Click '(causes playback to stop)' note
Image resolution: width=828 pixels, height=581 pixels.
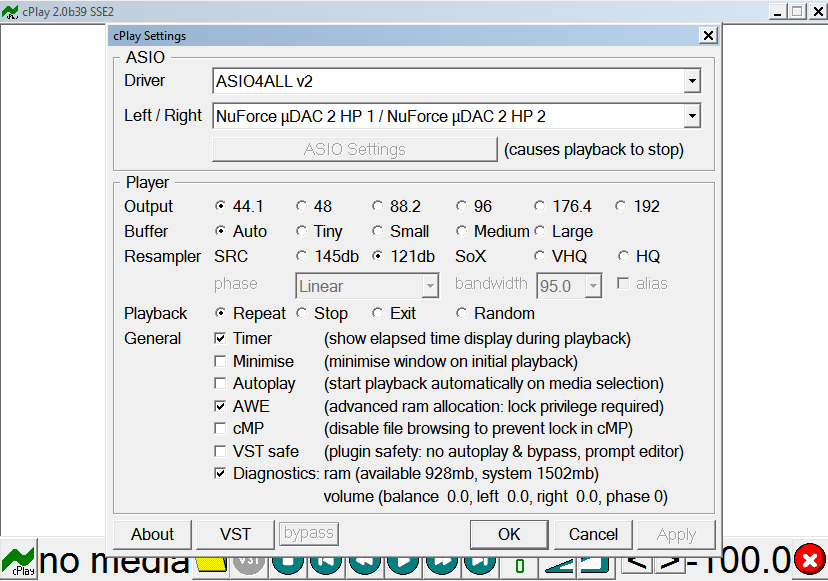pos(594,149)
